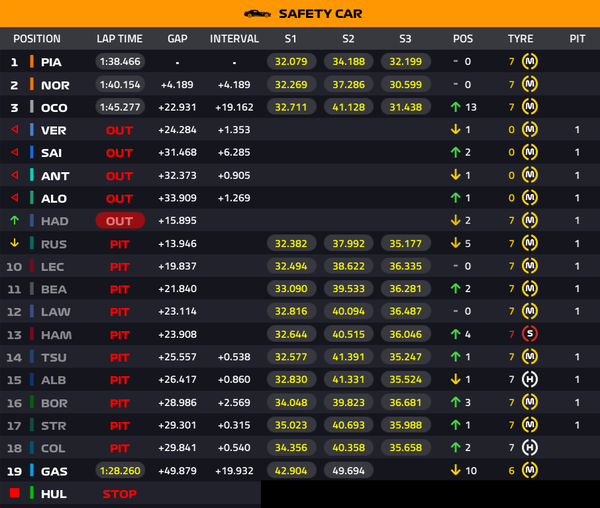Click the medium tyre icon for PIA
The width and height of the screenshot is (600, 508).
click(530, 61)
